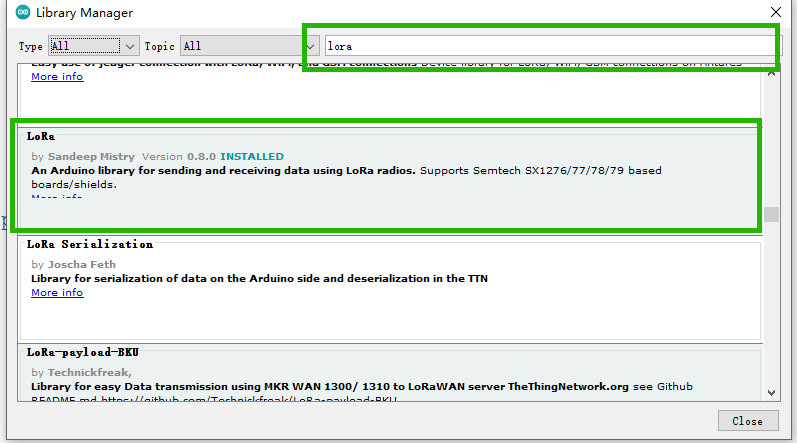Click More info under the LoRa library
797x443 pixels.
57,198
